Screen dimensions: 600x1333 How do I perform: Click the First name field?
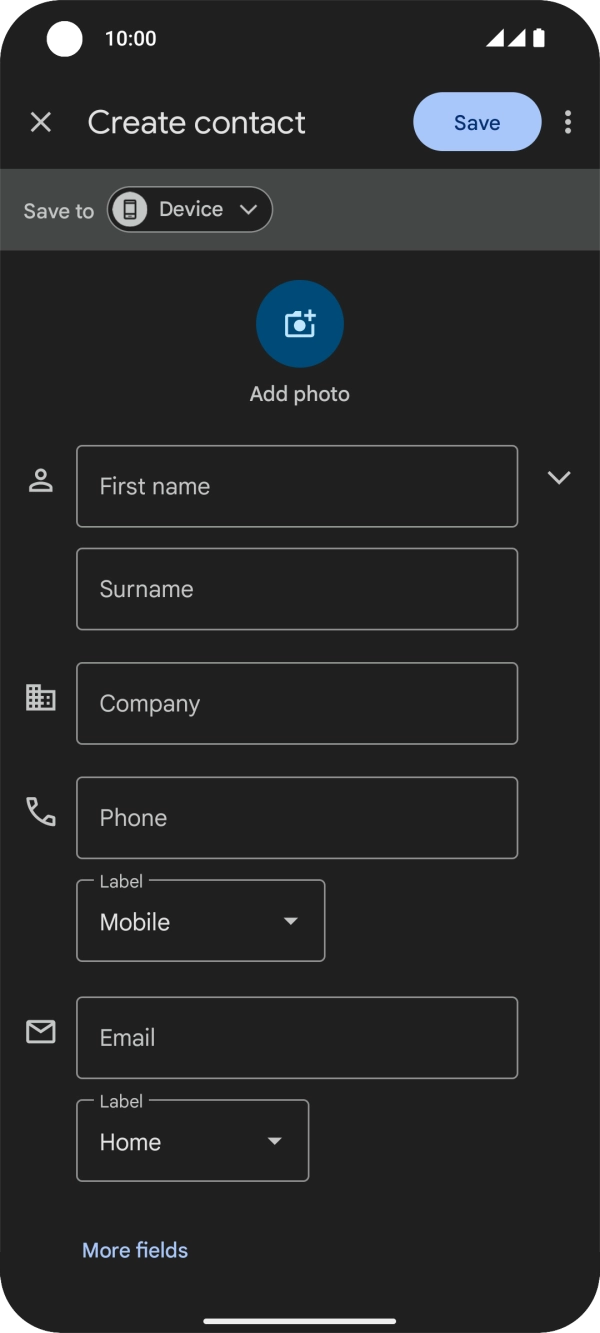pos(296,487)
